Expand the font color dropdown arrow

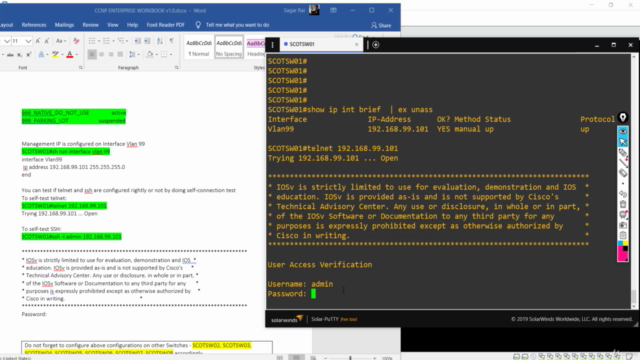point(77,55)
